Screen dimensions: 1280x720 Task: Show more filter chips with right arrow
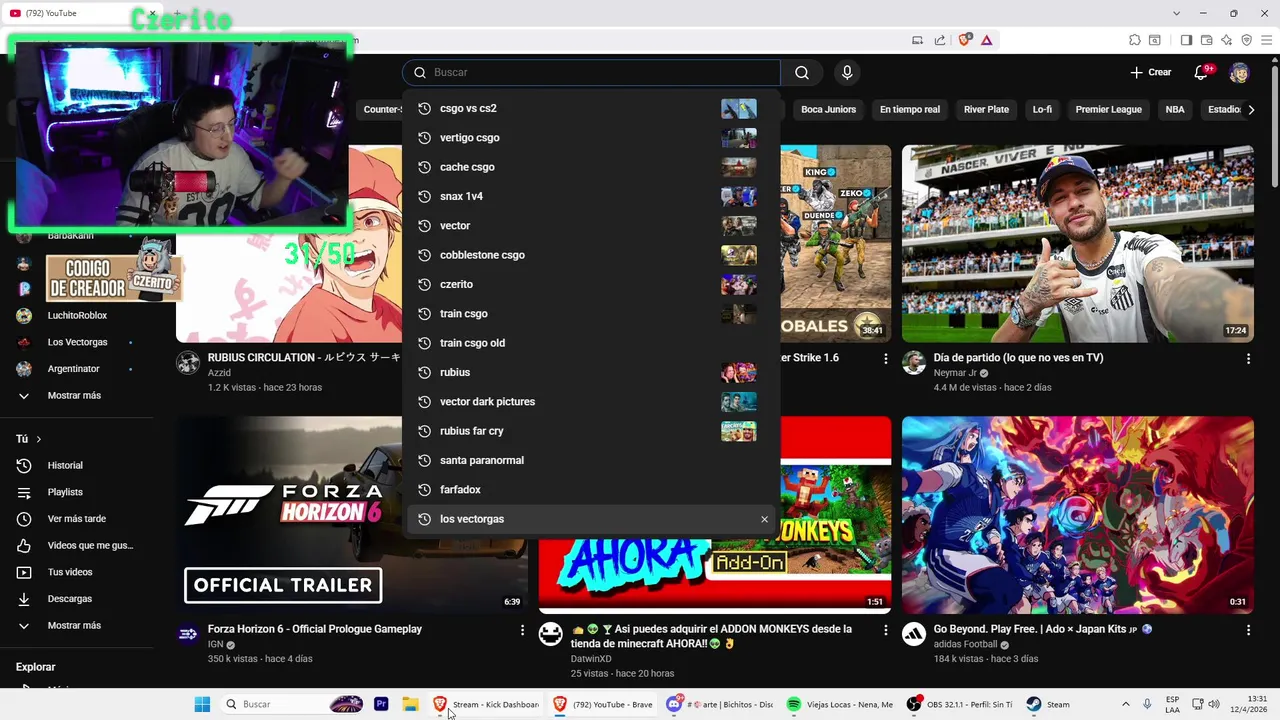click(x=1251, y=109)
